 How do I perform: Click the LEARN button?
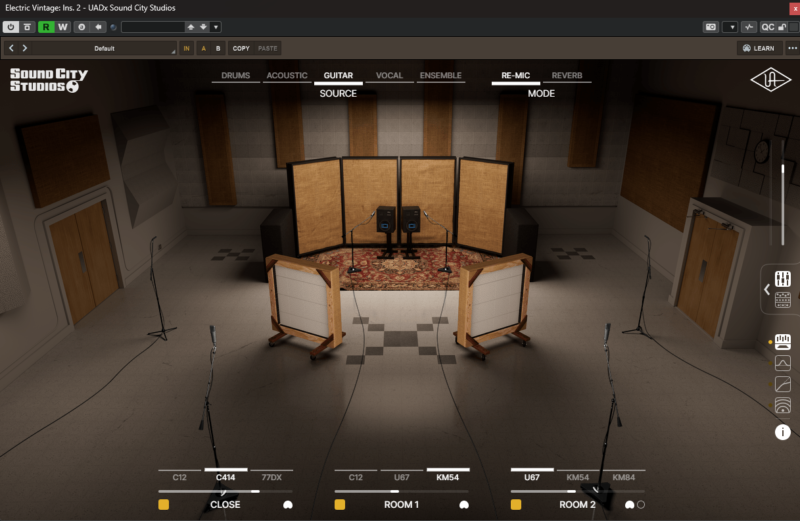coord(758,48)
